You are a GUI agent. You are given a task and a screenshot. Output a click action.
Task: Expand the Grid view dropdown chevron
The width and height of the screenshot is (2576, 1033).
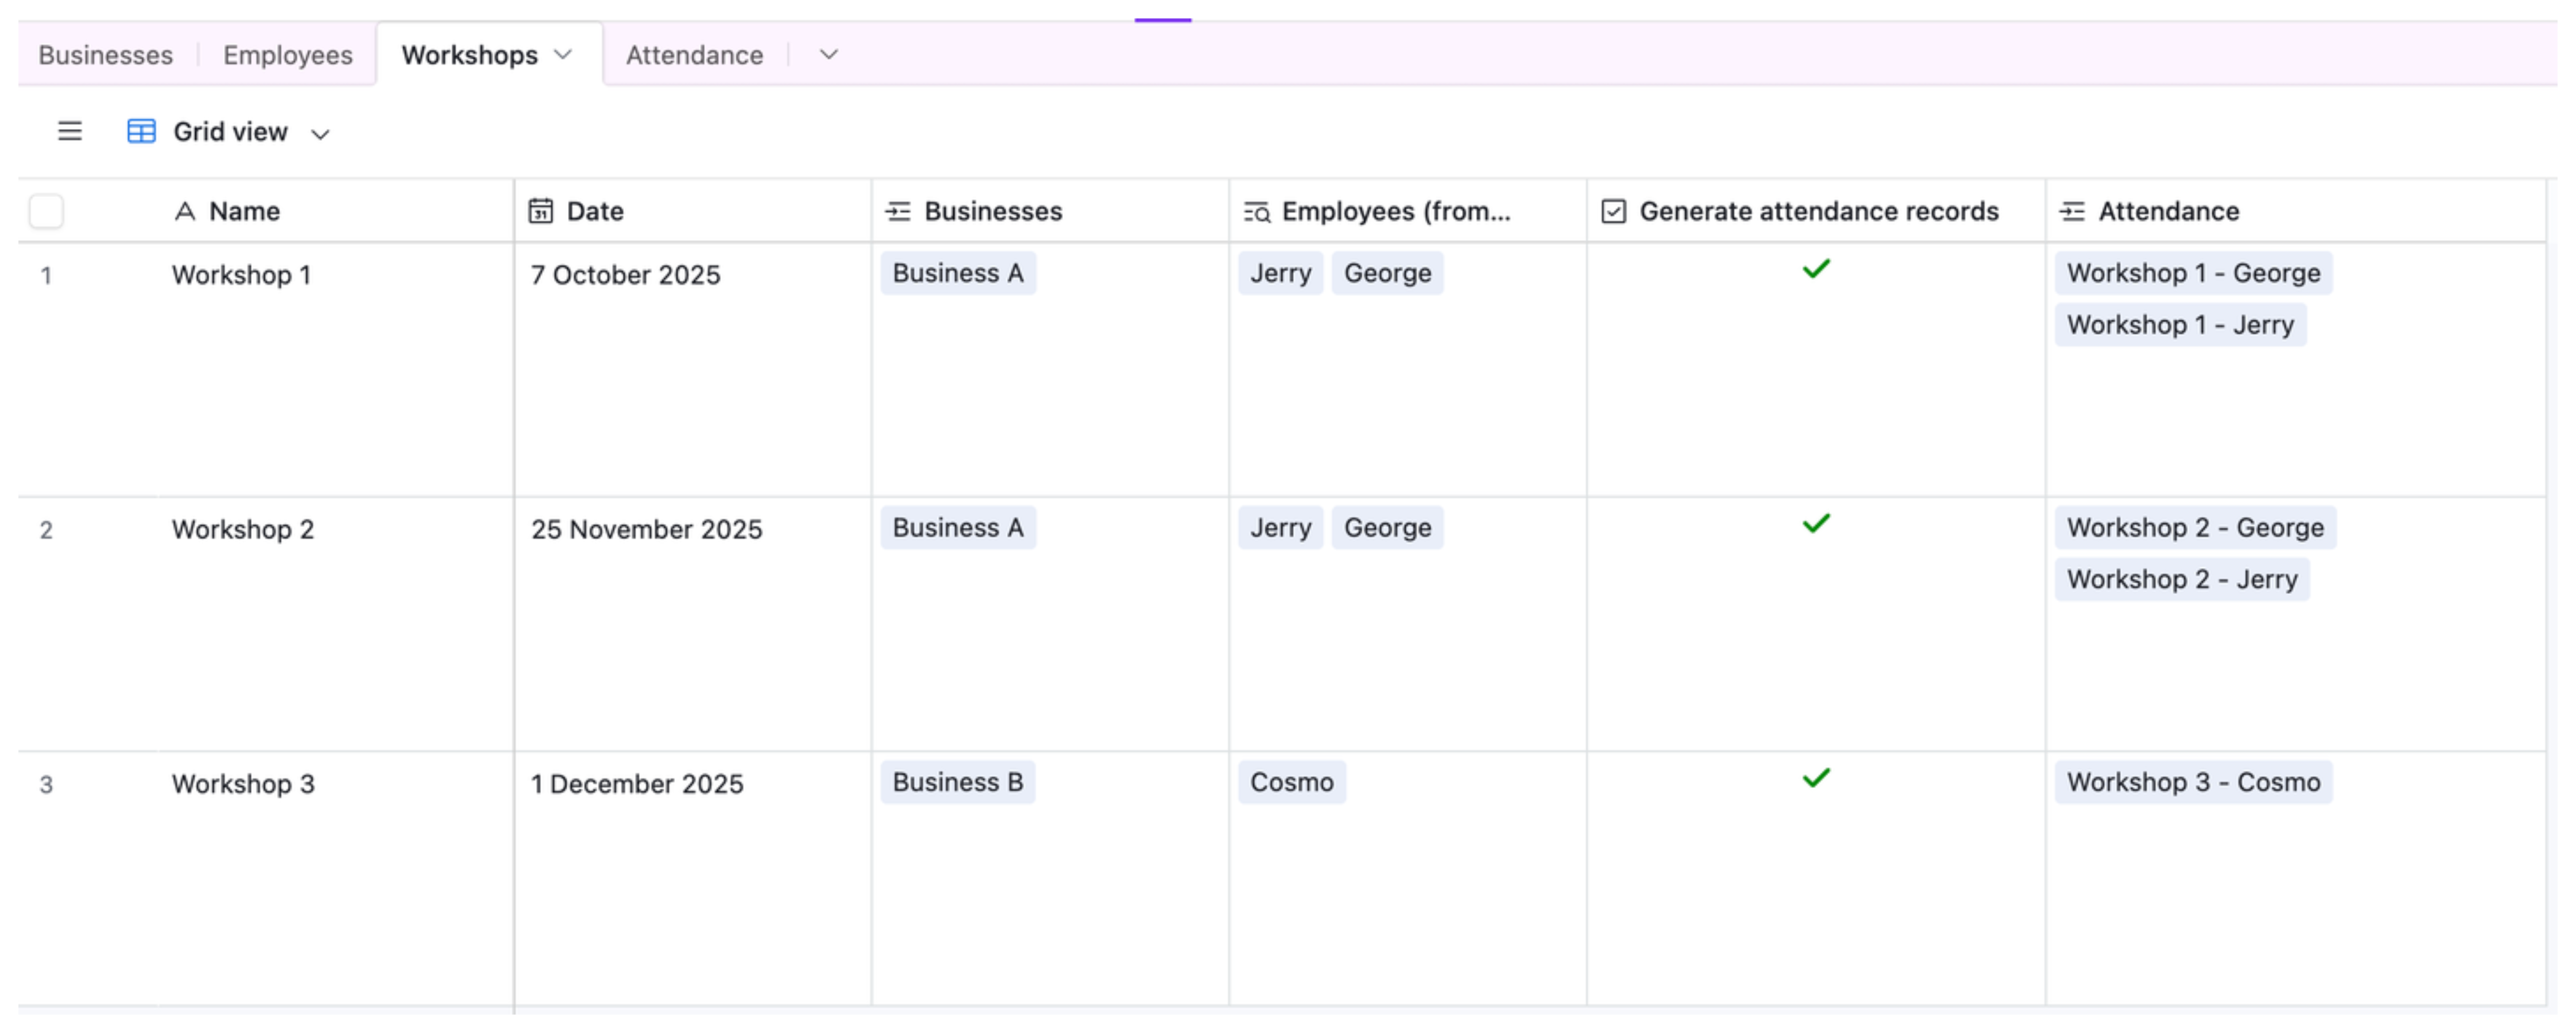click(x=320, y=134)
